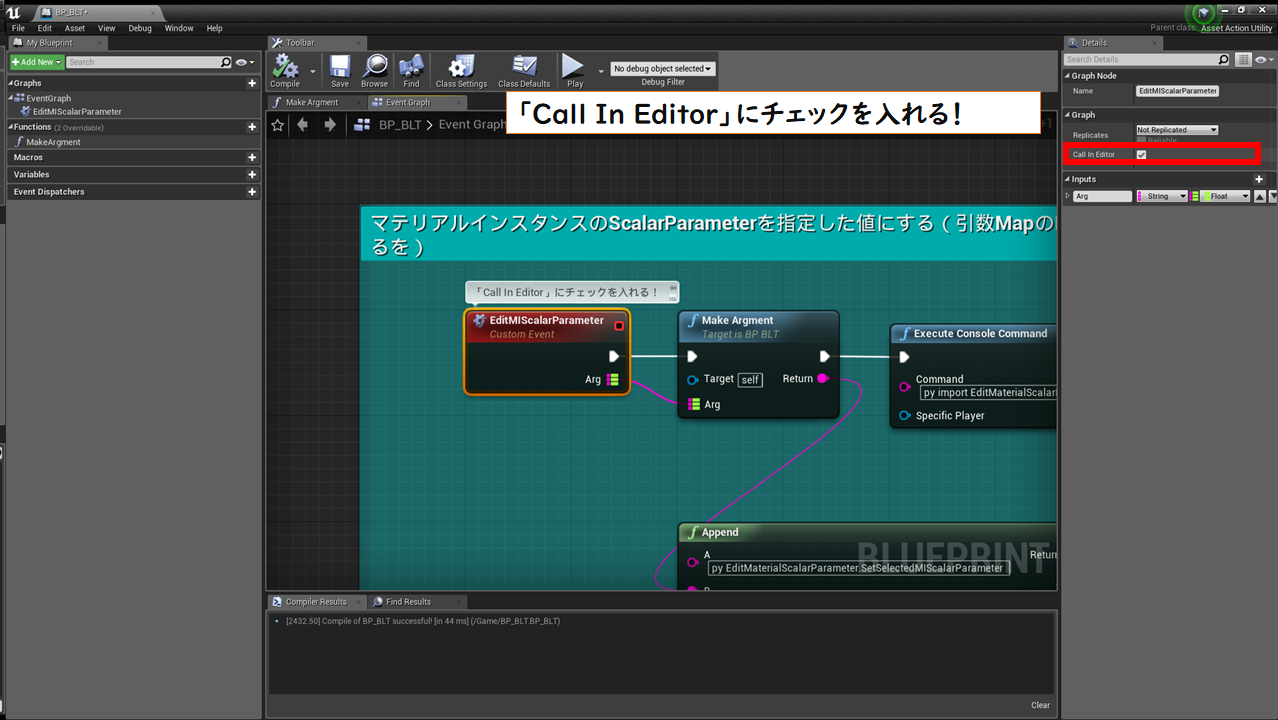Screen dimensions: 1278x720
Task: Start Play from the toolbar
Action: (573, 67)
